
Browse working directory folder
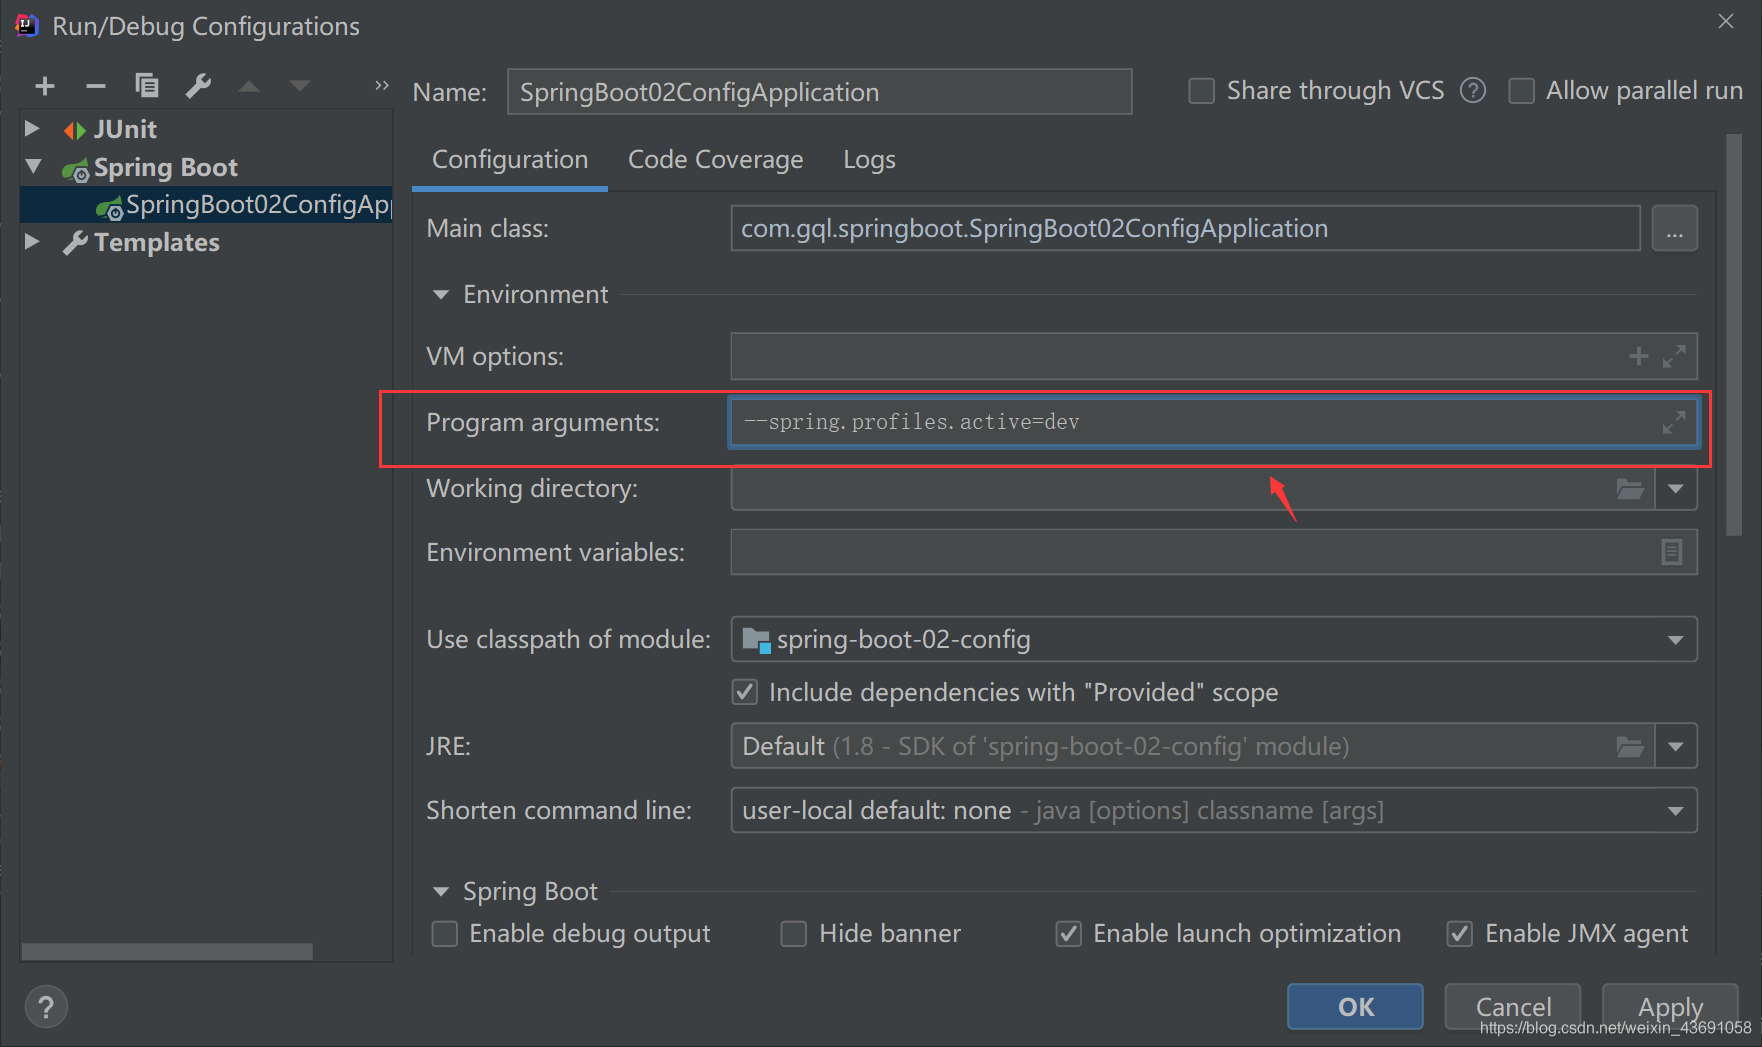click(1630, 489)
